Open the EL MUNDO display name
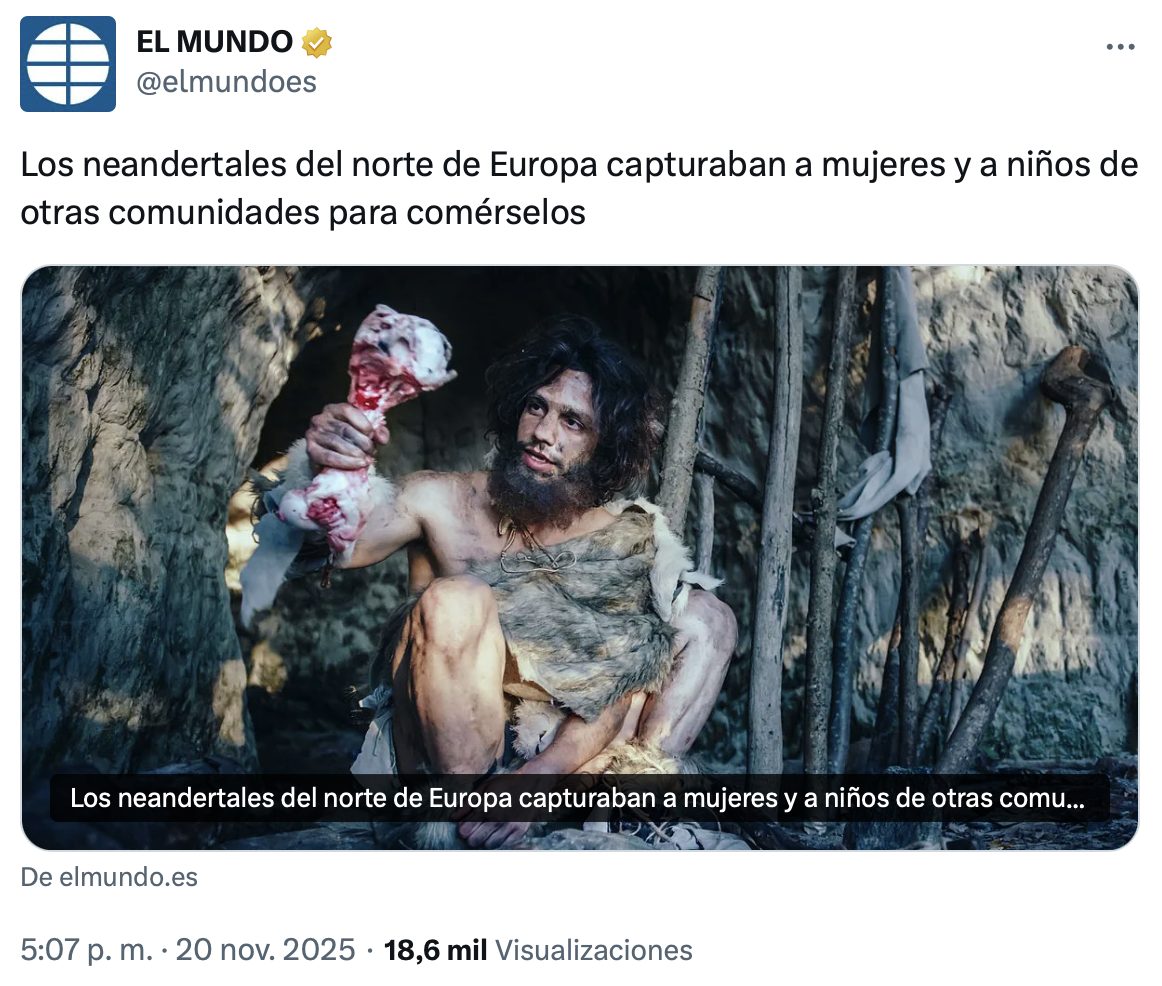Screen dimensions: 1162x986 point(214,42)
